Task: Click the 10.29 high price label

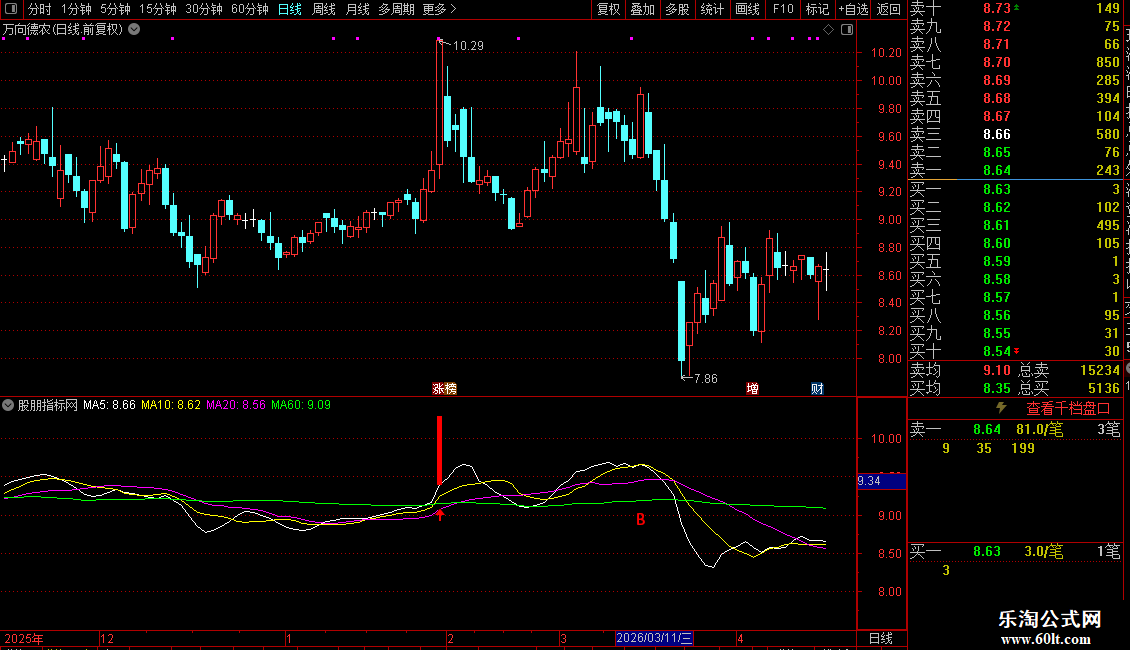Action: tap(468, 45)
